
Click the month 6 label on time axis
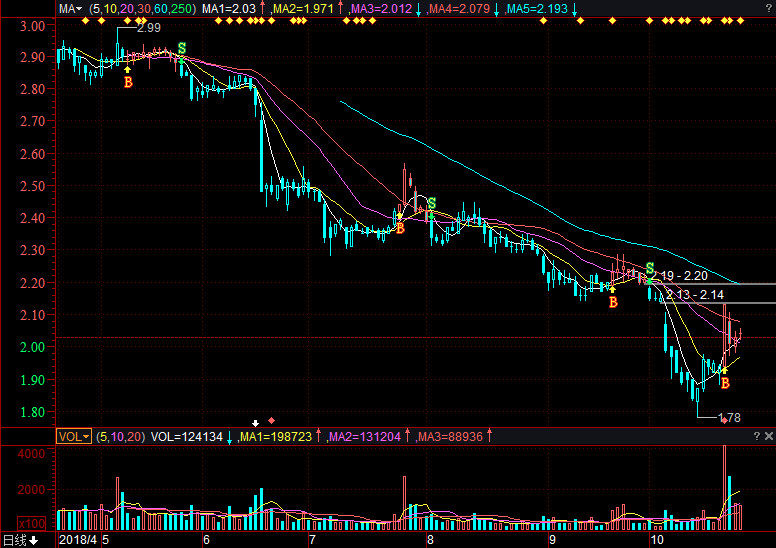[206, 540]
